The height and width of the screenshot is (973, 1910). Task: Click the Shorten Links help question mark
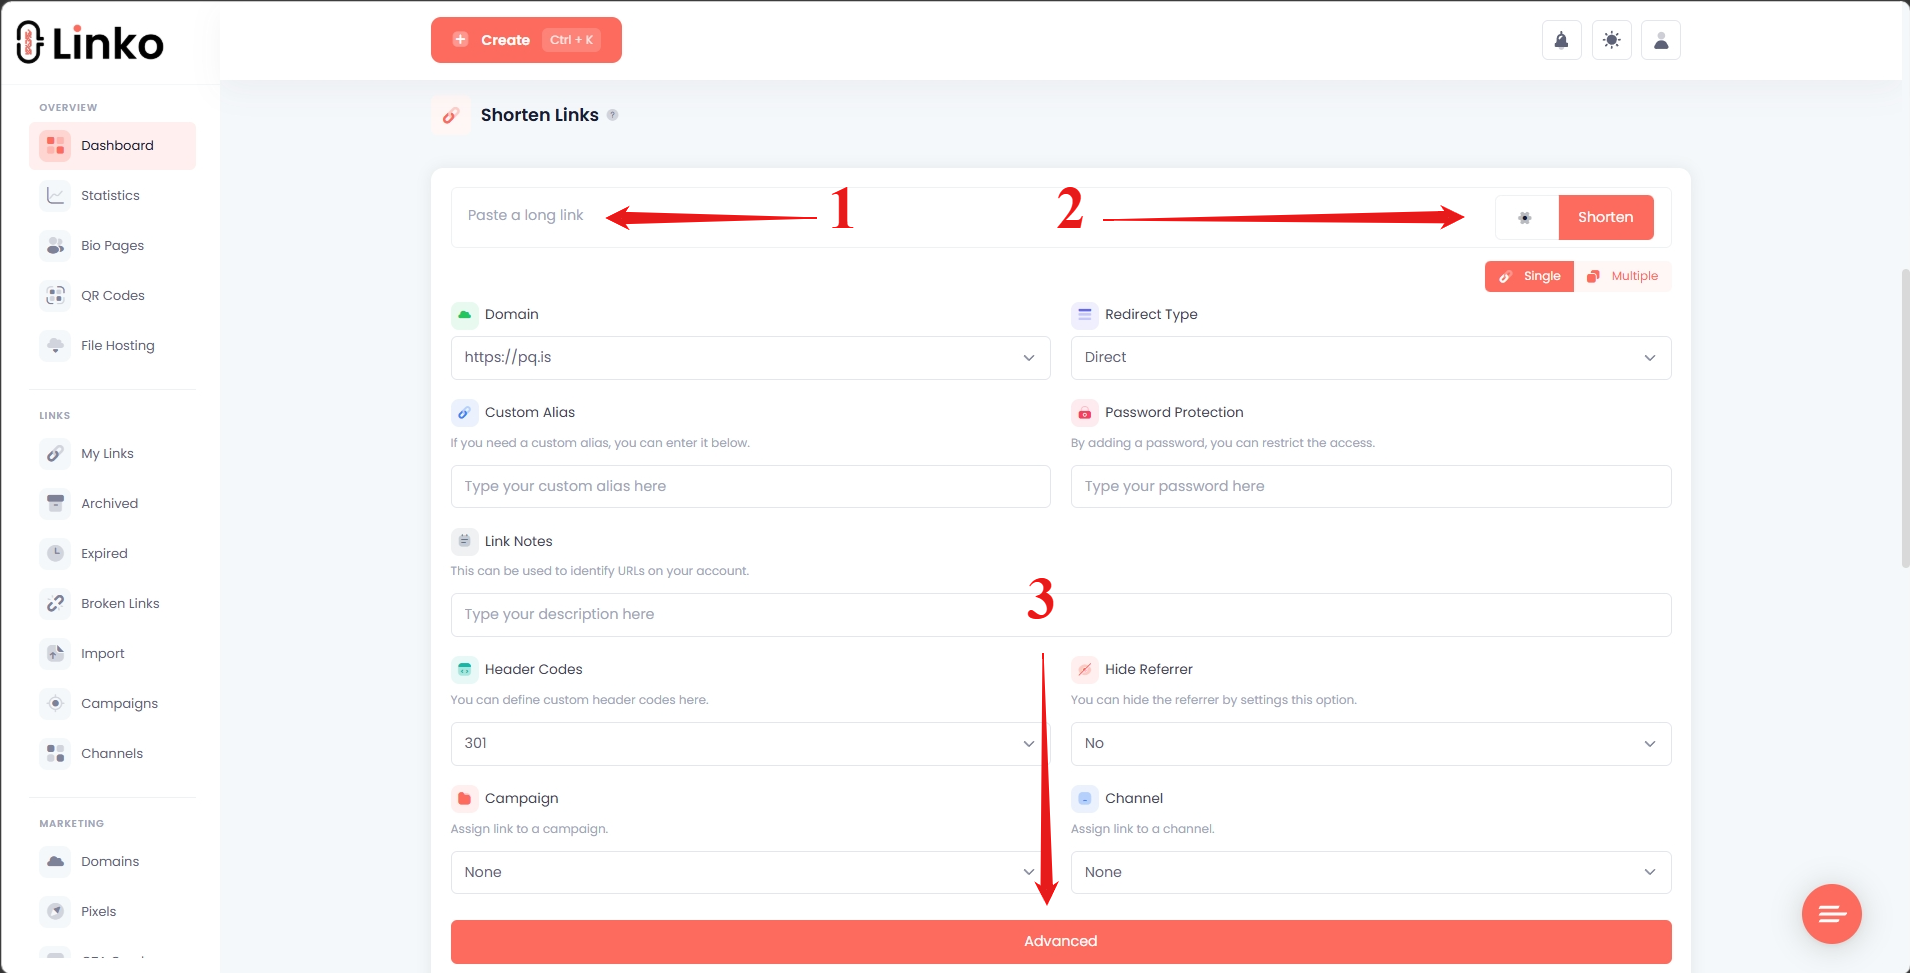(613, 115)
